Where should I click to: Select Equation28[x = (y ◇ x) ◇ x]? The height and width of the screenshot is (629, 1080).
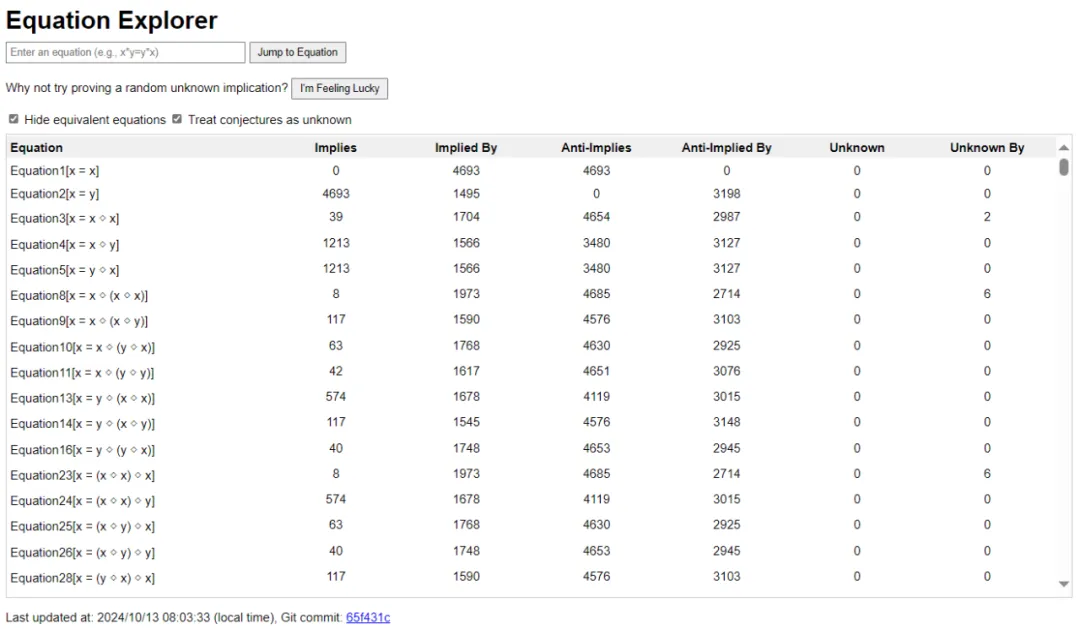pos(82,578)
